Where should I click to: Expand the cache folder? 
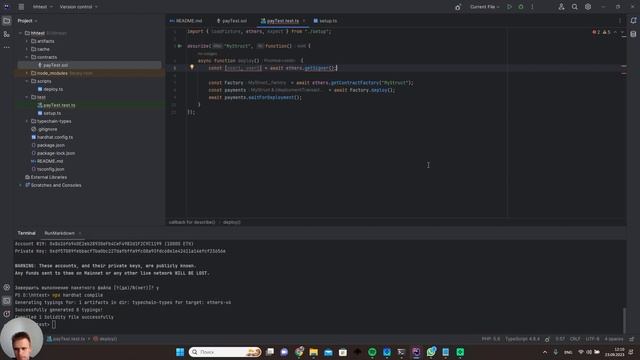coord(27,49)
